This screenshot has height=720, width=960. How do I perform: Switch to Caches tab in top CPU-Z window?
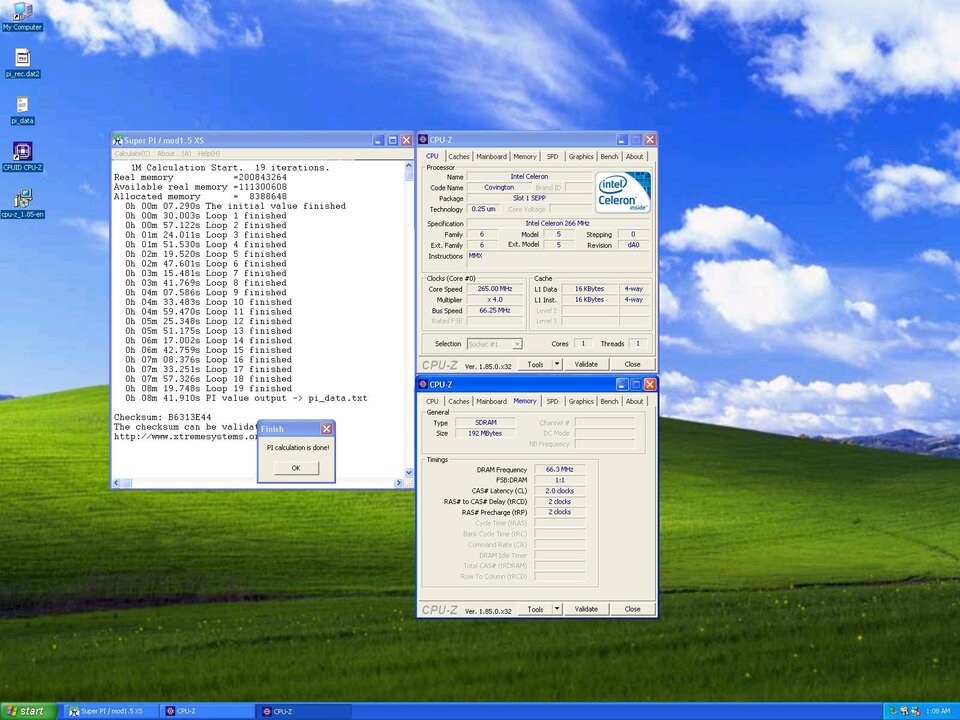click(459, 157)
